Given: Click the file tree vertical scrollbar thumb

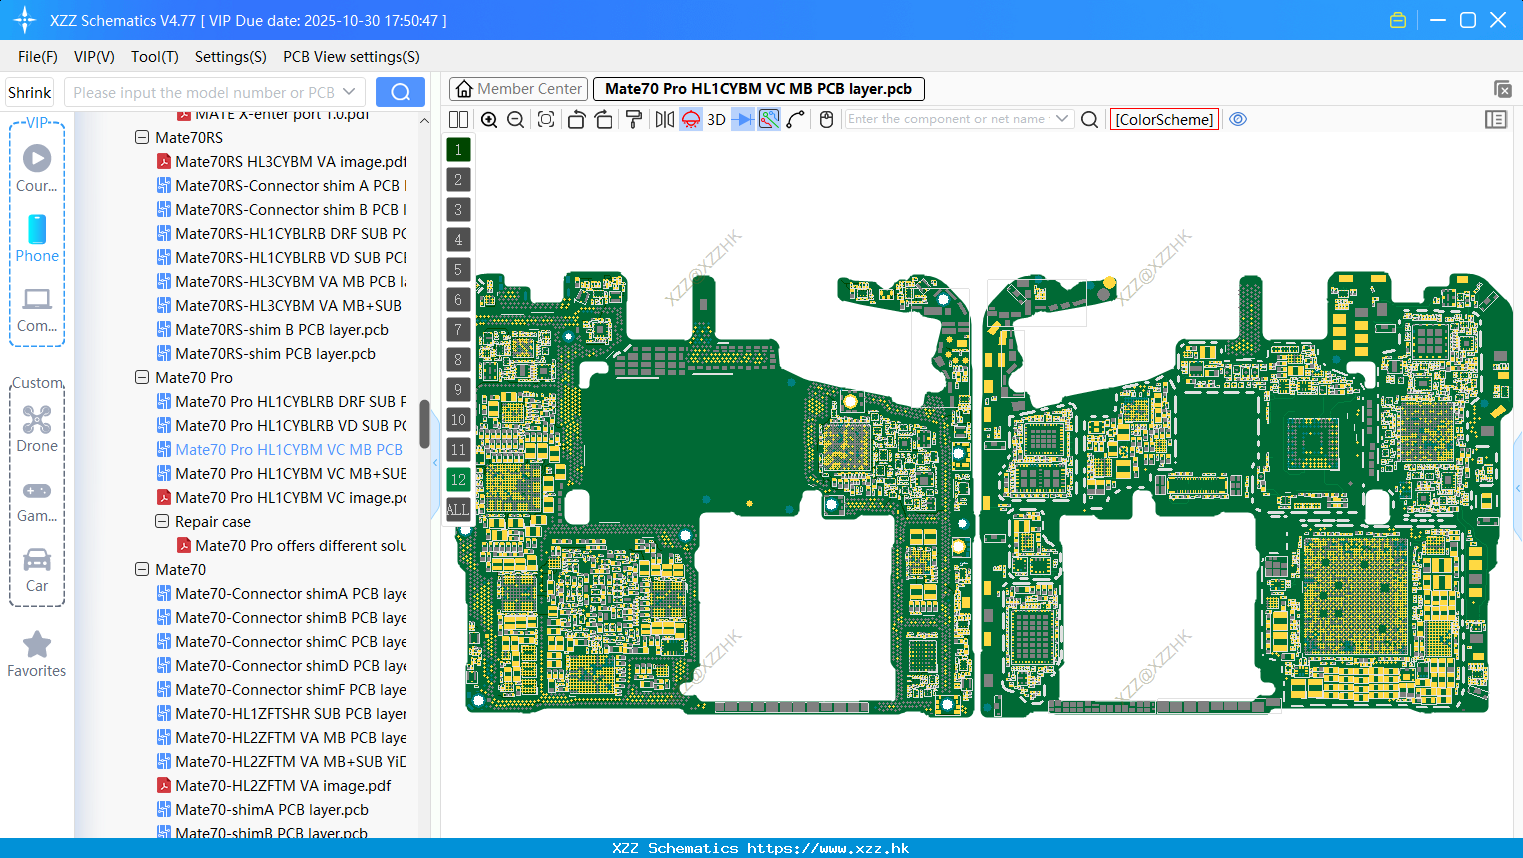Looking at the screenshot, I should [x=424, y=424].
